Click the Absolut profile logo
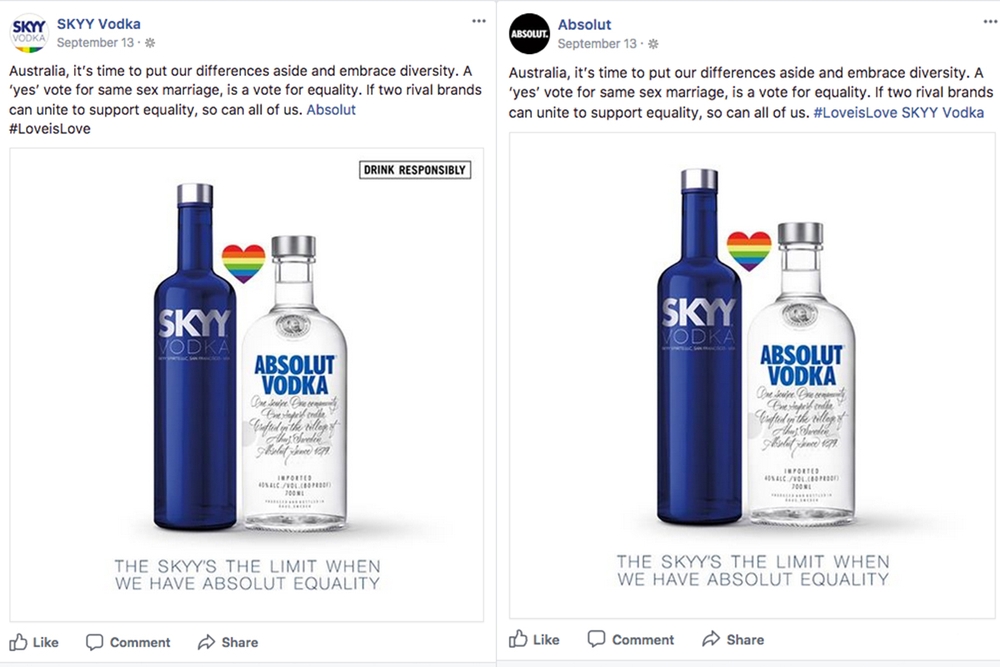Viewport: 1000px width, 667px height. click(x=529, y=33)
